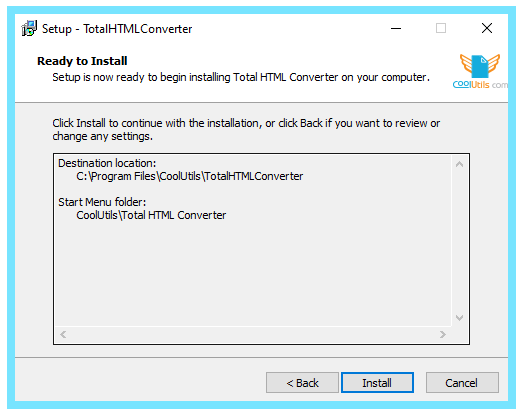Click the memo's scroll right arrow
This screenshot has width=522, height=416.
click(443, 334)
